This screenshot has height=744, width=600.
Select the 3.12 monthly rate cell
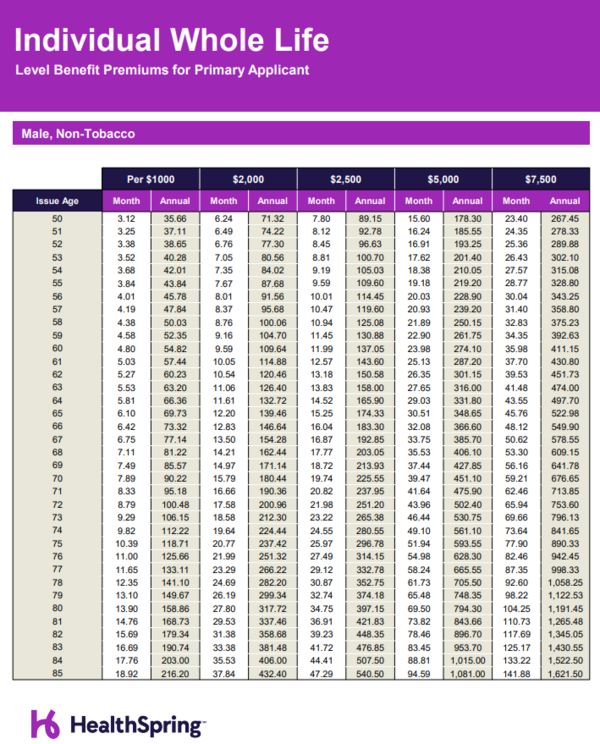tap(126, 219)
